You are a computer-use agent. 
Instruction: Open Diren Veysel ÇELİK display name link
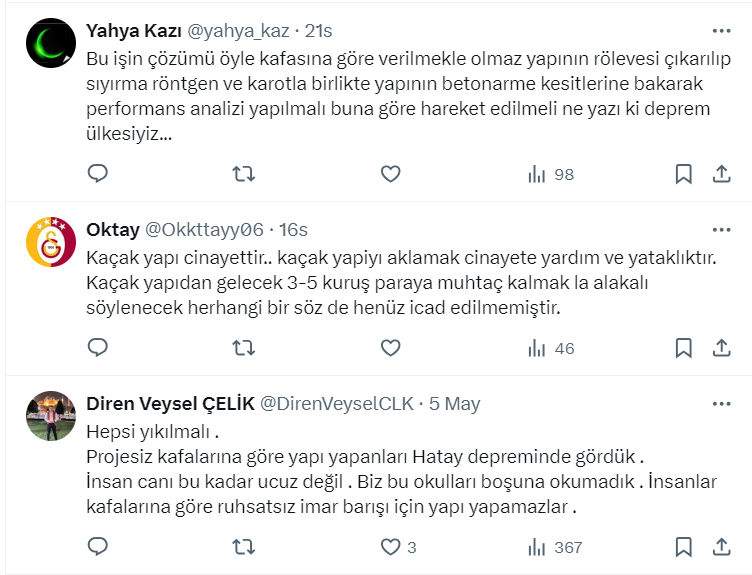point(169,404)
